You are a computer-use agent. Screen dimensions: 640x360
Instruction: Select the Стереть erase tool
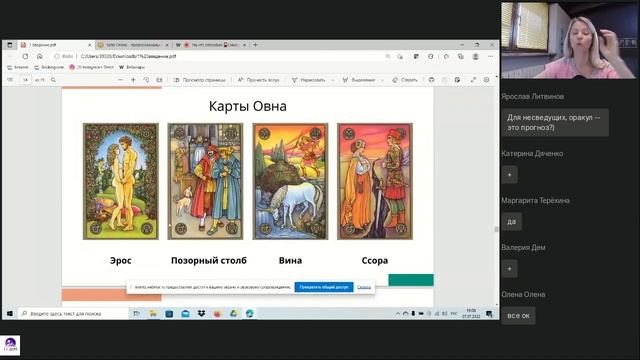pos(404,80)
